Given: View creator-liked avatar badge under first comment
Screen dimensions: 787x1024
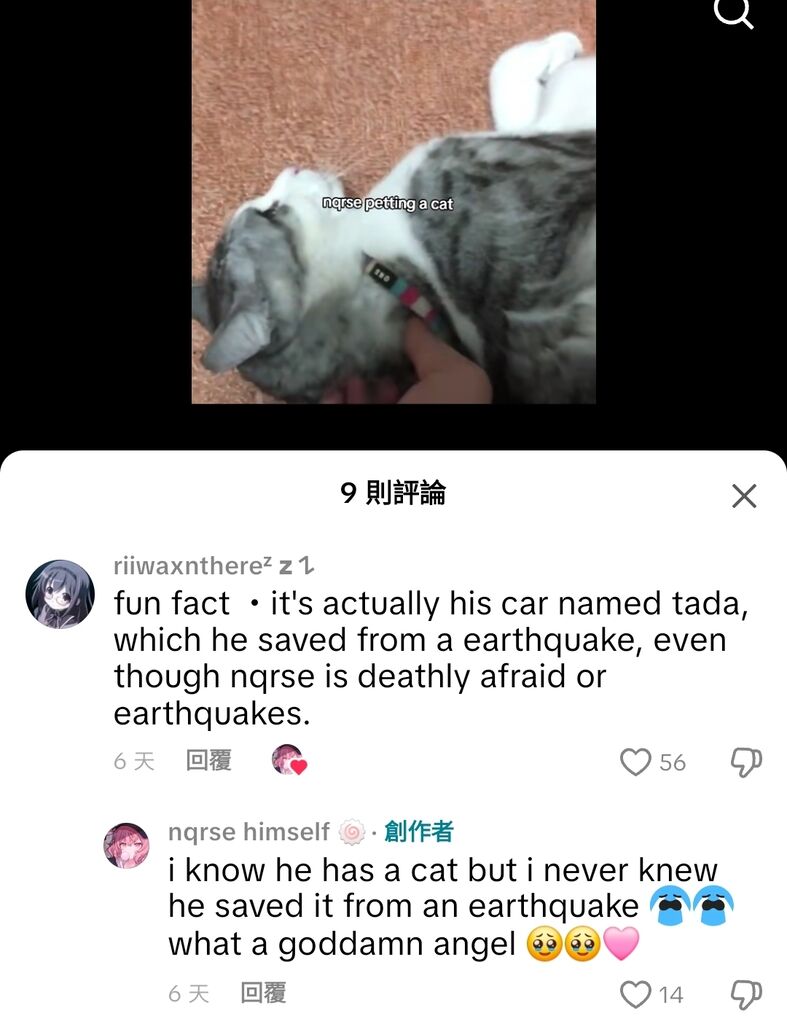Looking at the screenshot, I should [x=289, y=760].
